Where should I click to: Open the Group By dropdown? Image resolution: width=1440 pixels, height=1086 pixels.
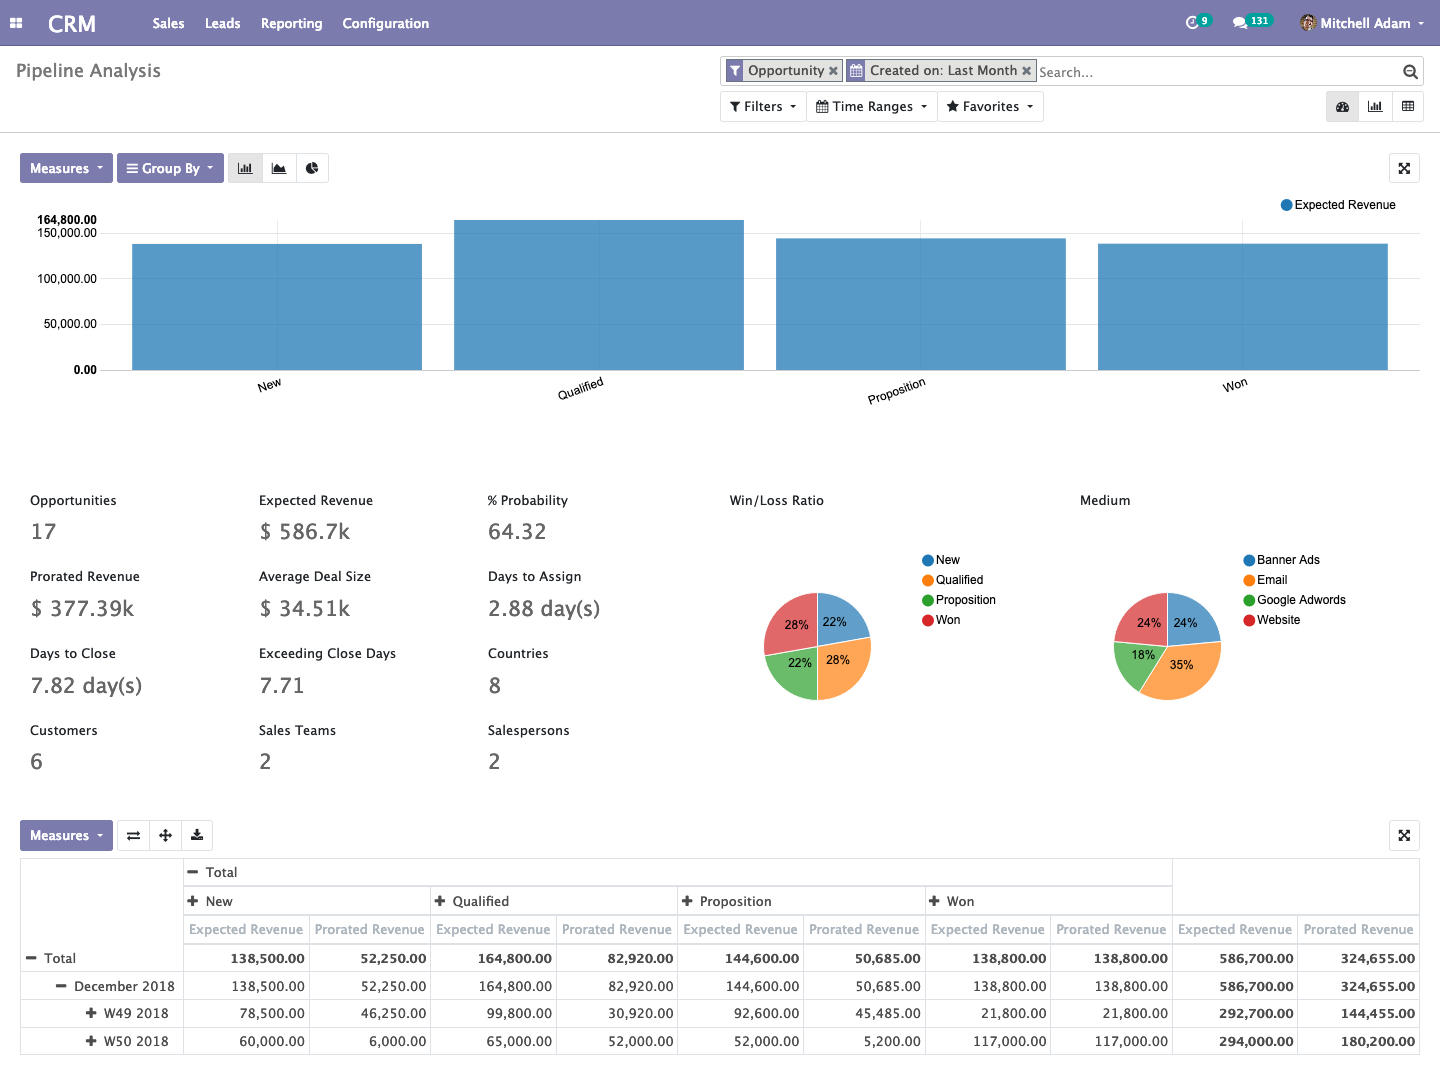(x=170, y=168)
